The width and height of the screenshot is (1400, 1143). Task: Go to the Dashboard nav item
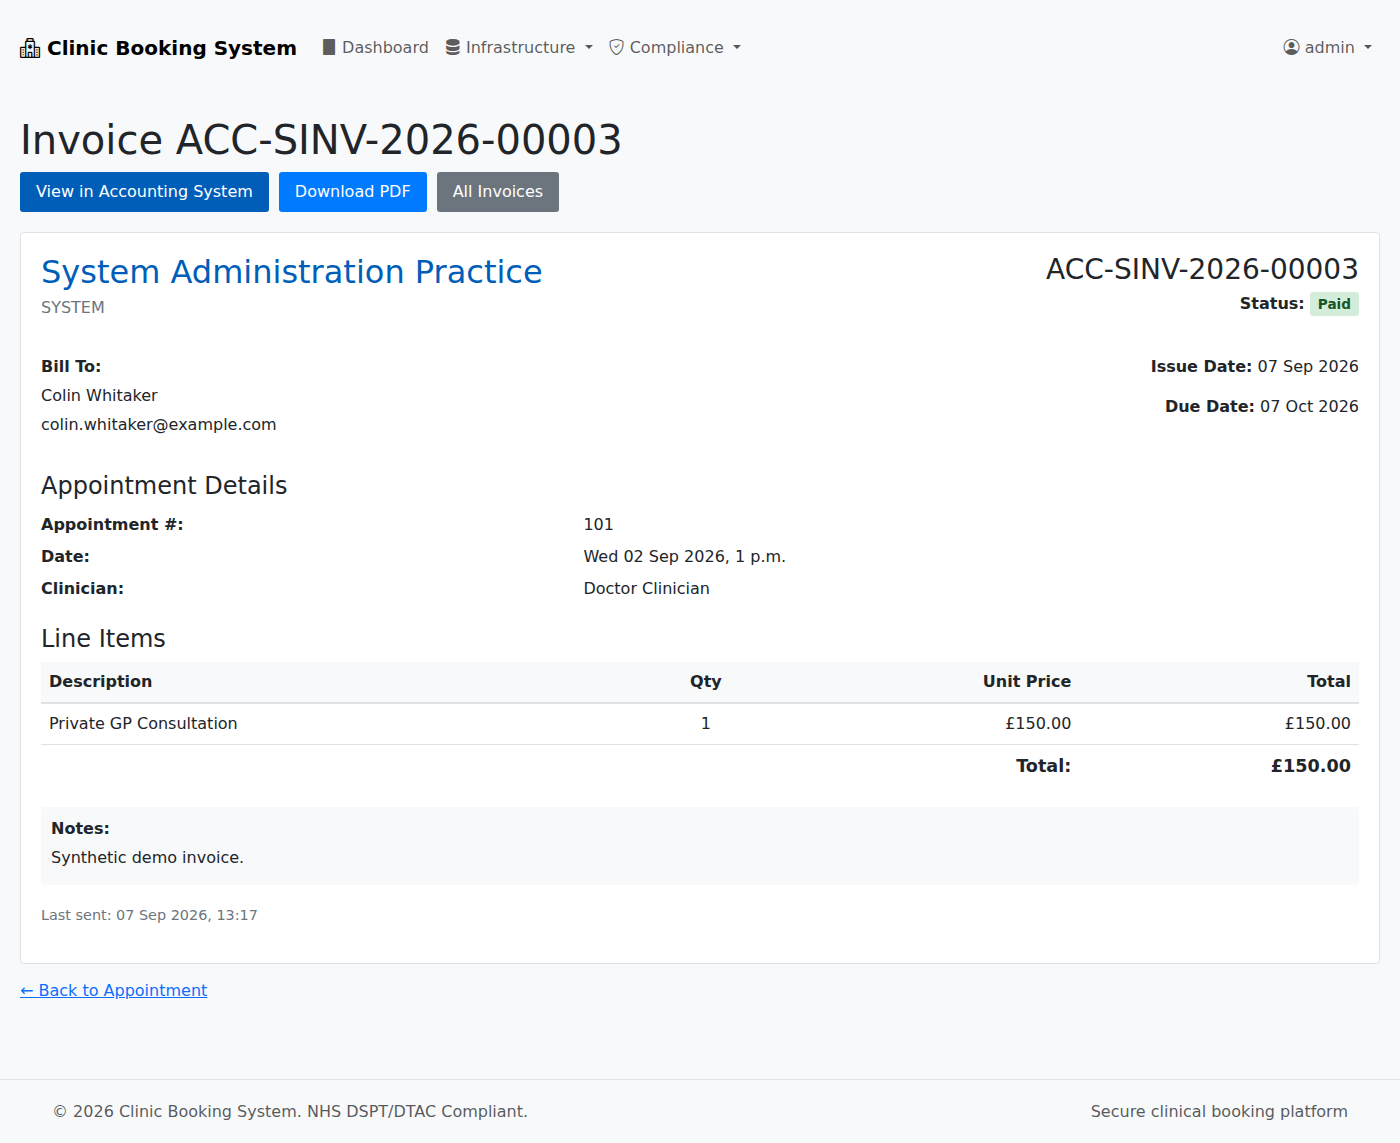pyautogui.click(x=375, y=47)
